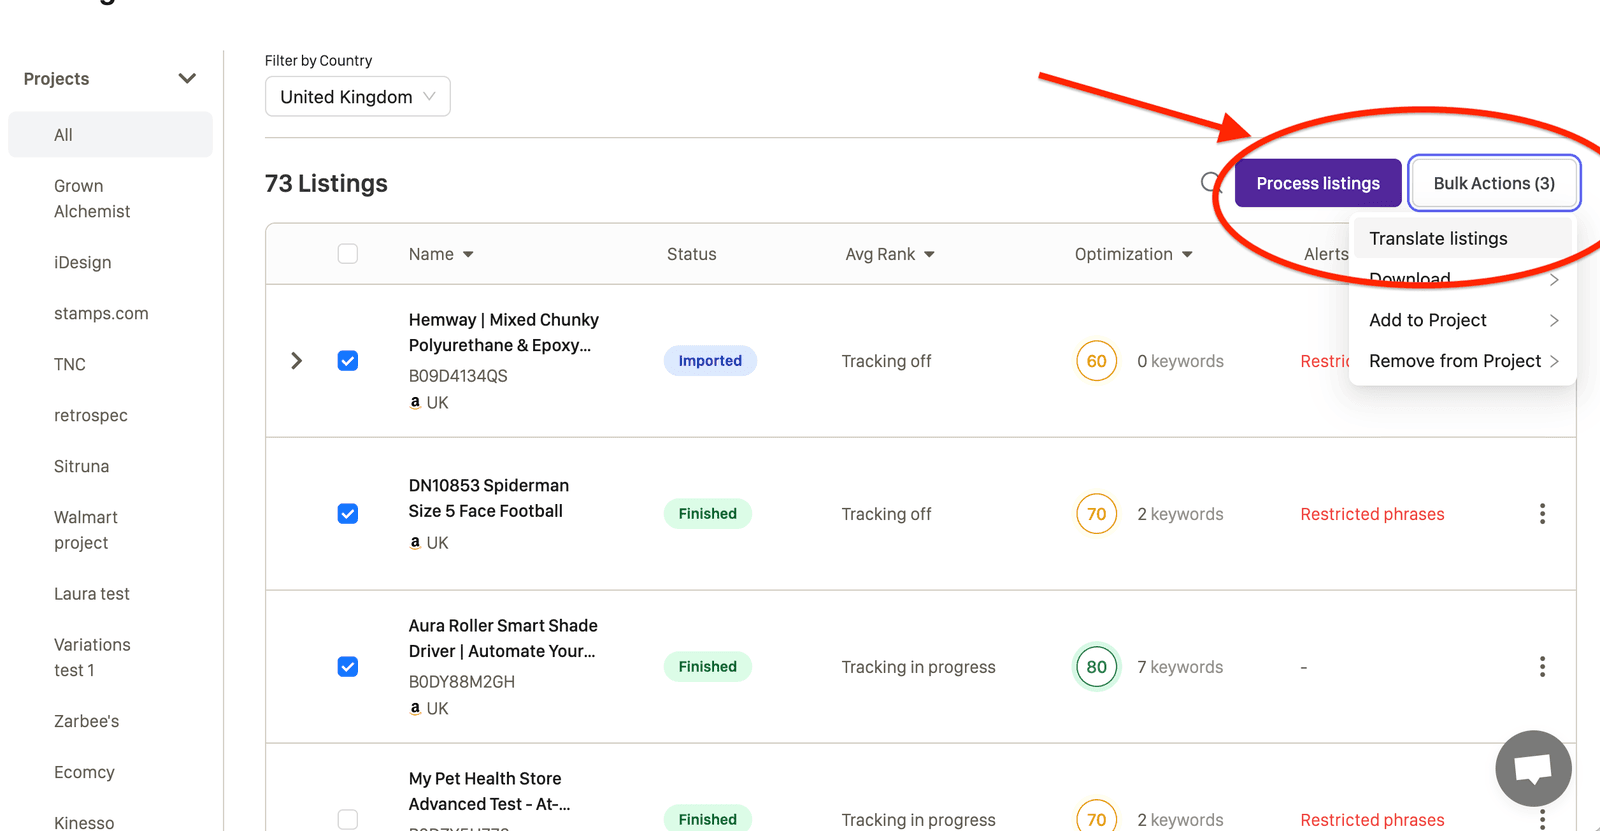Click Tracking off in Hemway row

pyautogui.click(x=886, y=361)
